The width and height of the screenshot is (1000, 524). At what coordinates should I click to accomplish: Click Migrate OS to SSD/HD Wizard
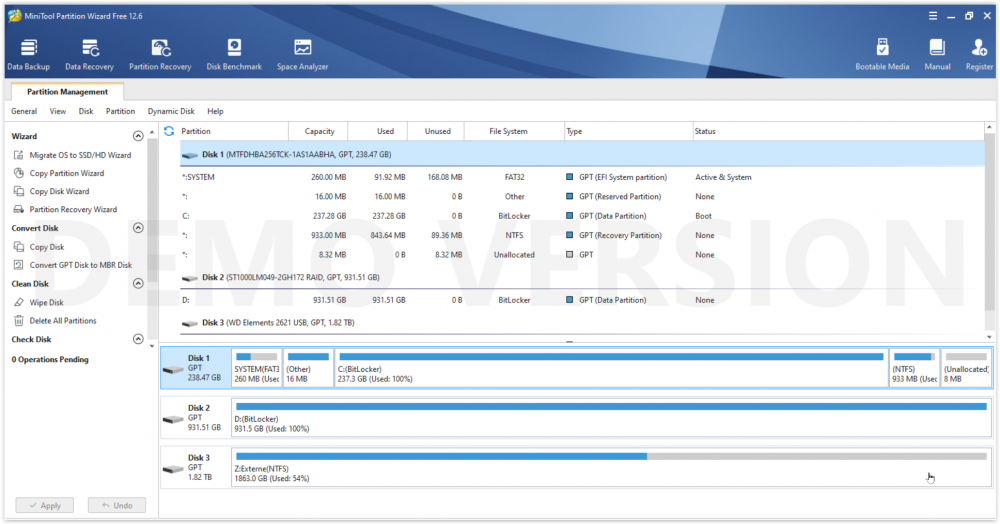point(80,155)
